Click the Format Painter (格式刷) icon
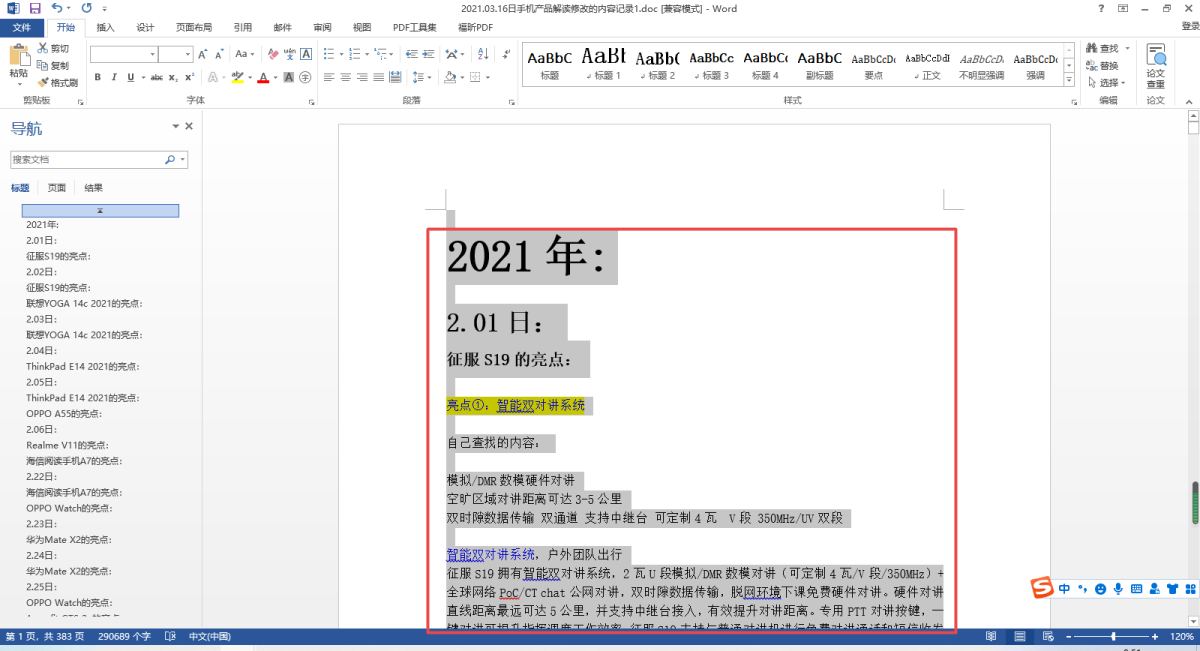This screenshot has width=1200, height=651. (43, 83)
